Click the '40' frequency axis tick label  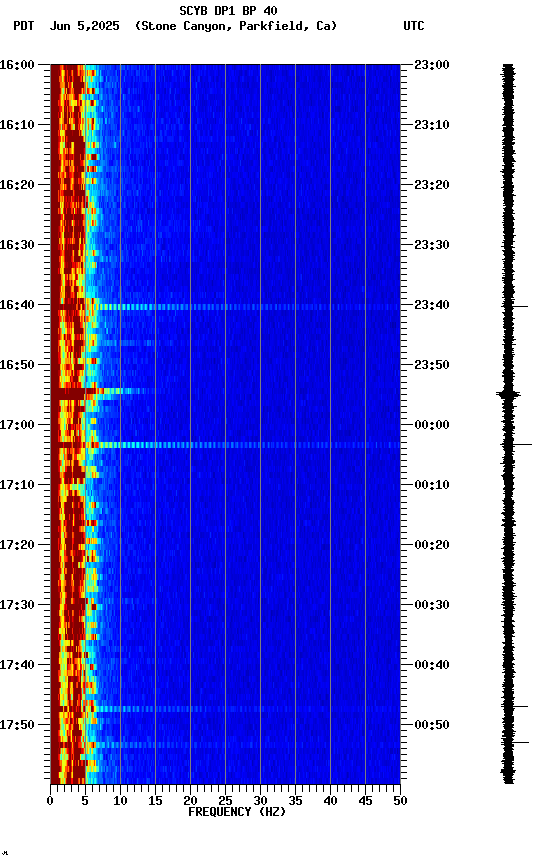pos(331,801)
